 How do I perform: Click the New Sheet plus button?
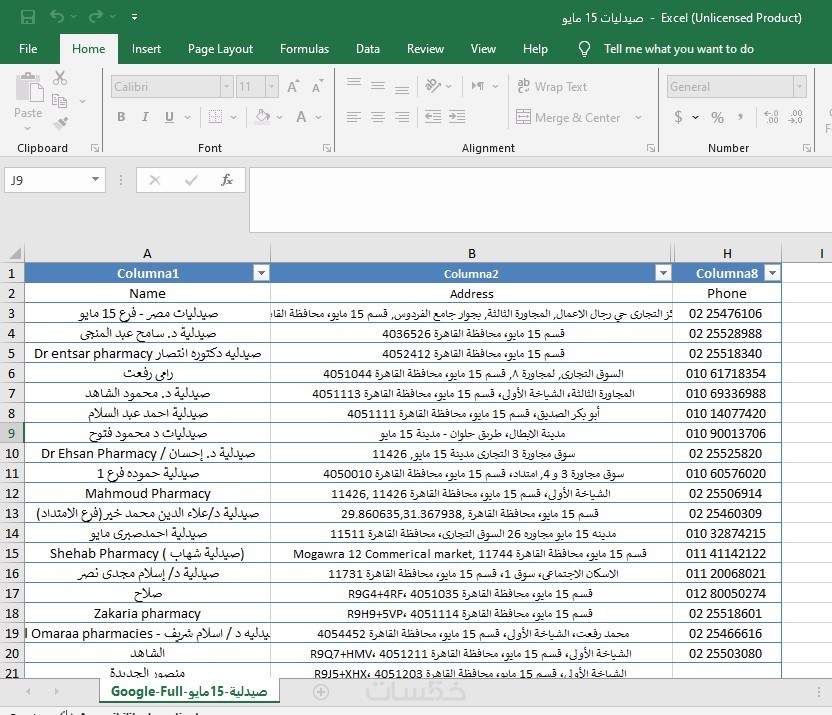click(x=320, y=692)
